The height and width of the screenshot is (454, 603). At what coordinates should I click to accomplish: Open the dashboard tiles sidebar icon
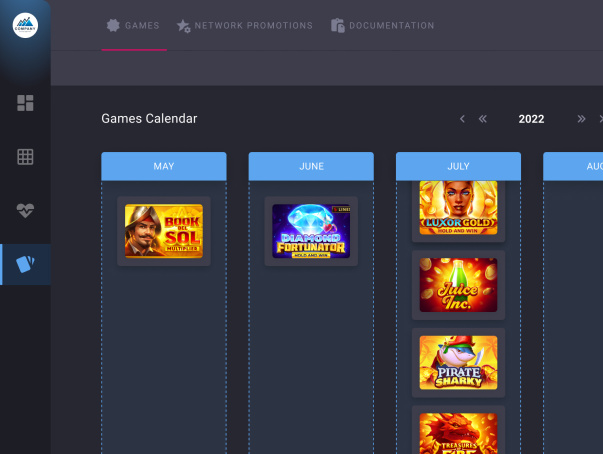(25, 103)
